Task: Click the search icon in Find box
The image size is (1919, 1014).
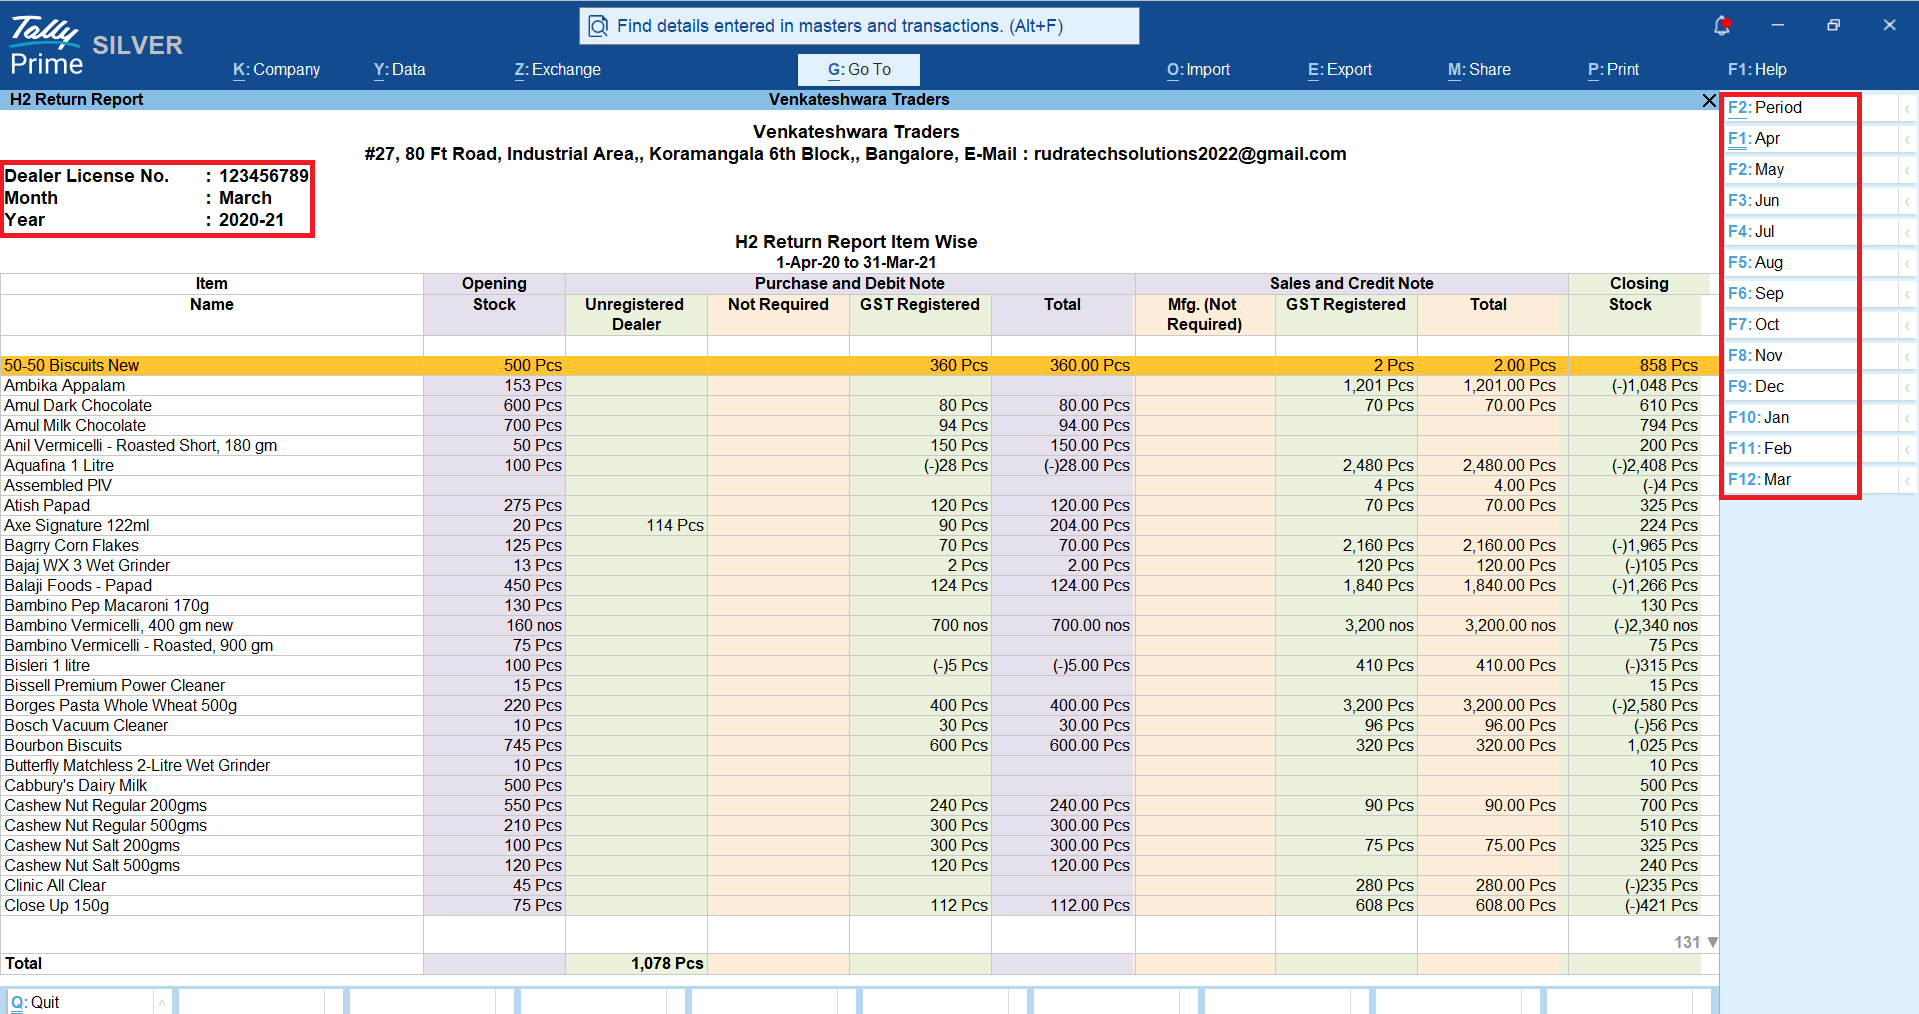Action: pyautogui.click(x=598, y=26)
